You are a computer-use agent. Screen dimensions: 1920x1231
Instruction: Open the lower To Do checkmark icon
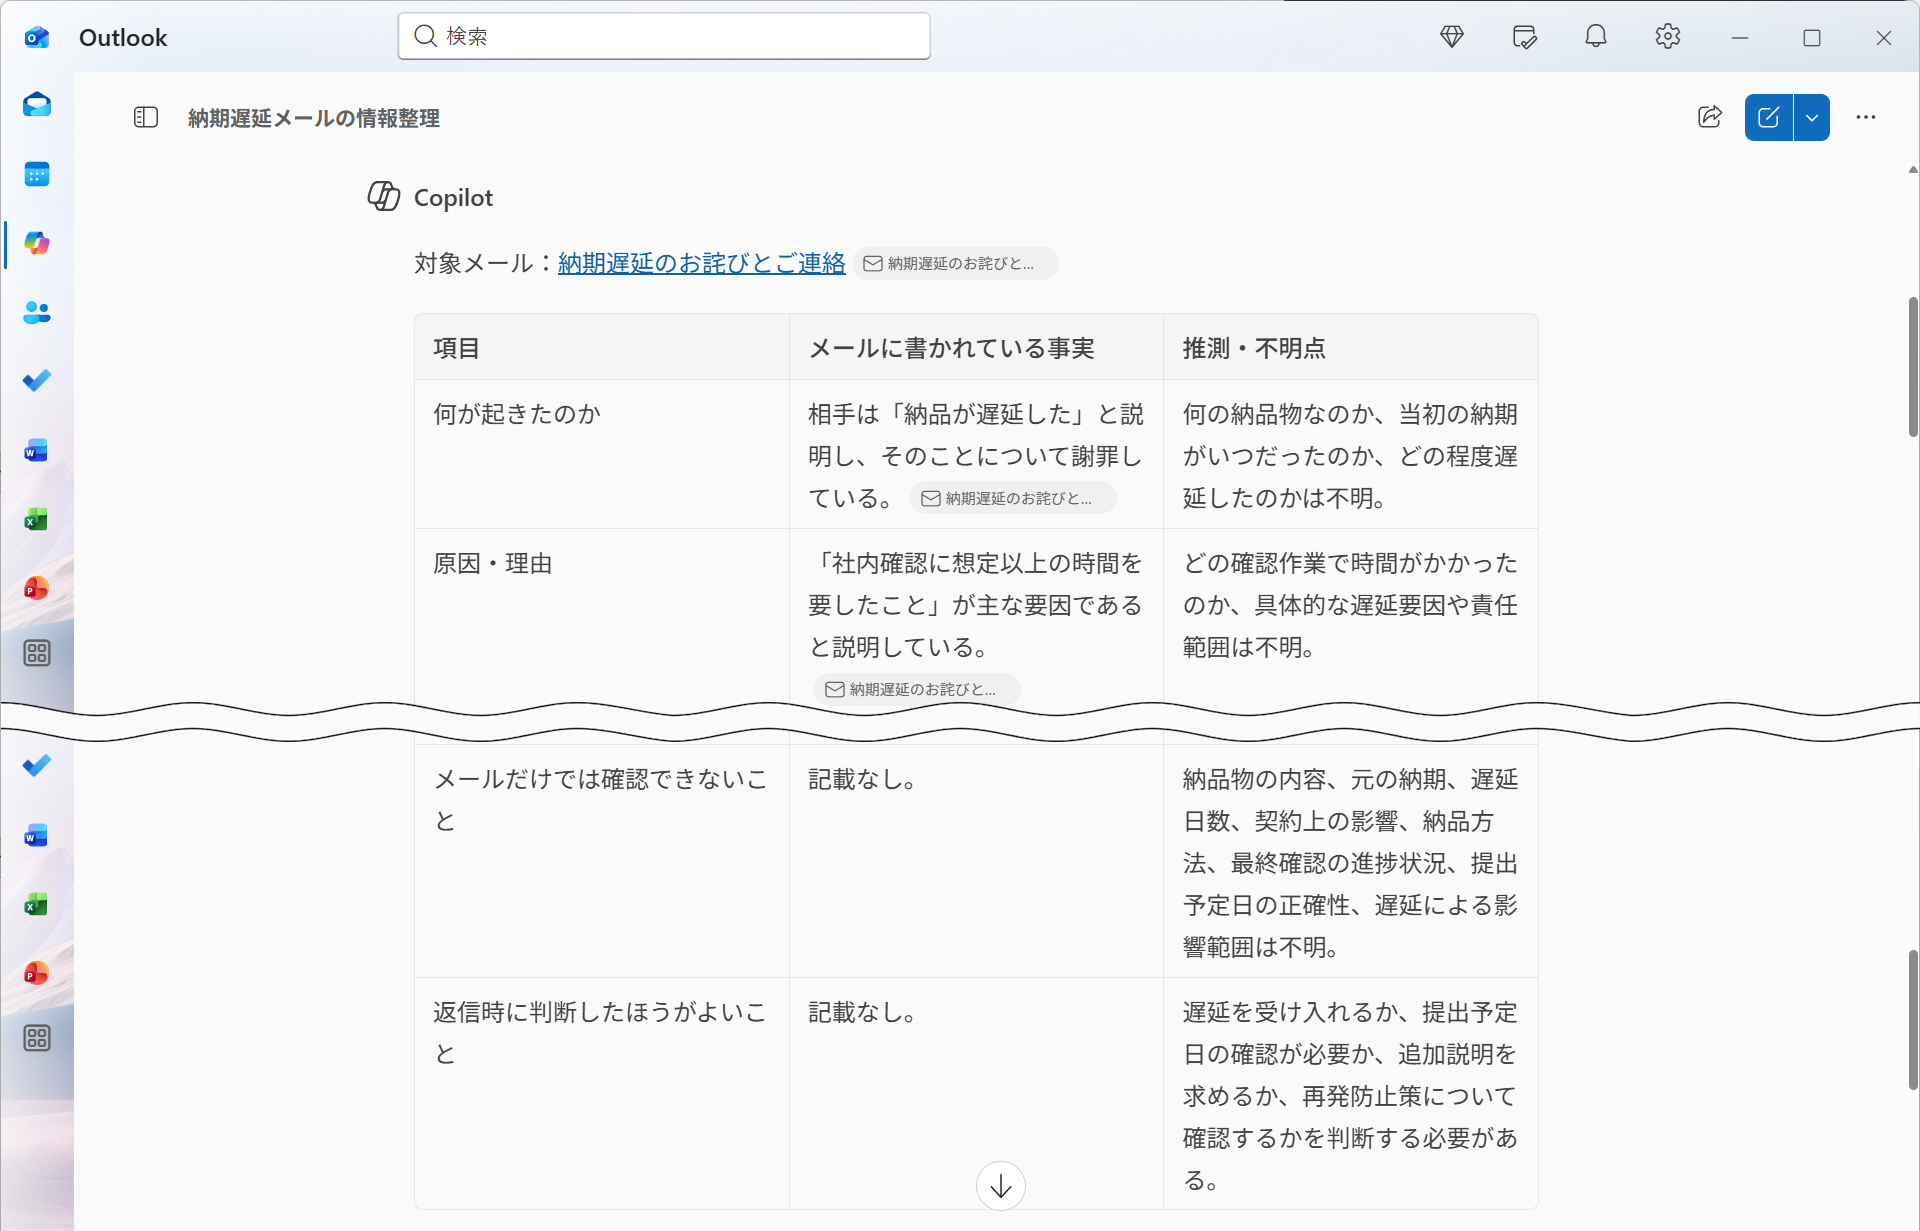pos(37,766)
